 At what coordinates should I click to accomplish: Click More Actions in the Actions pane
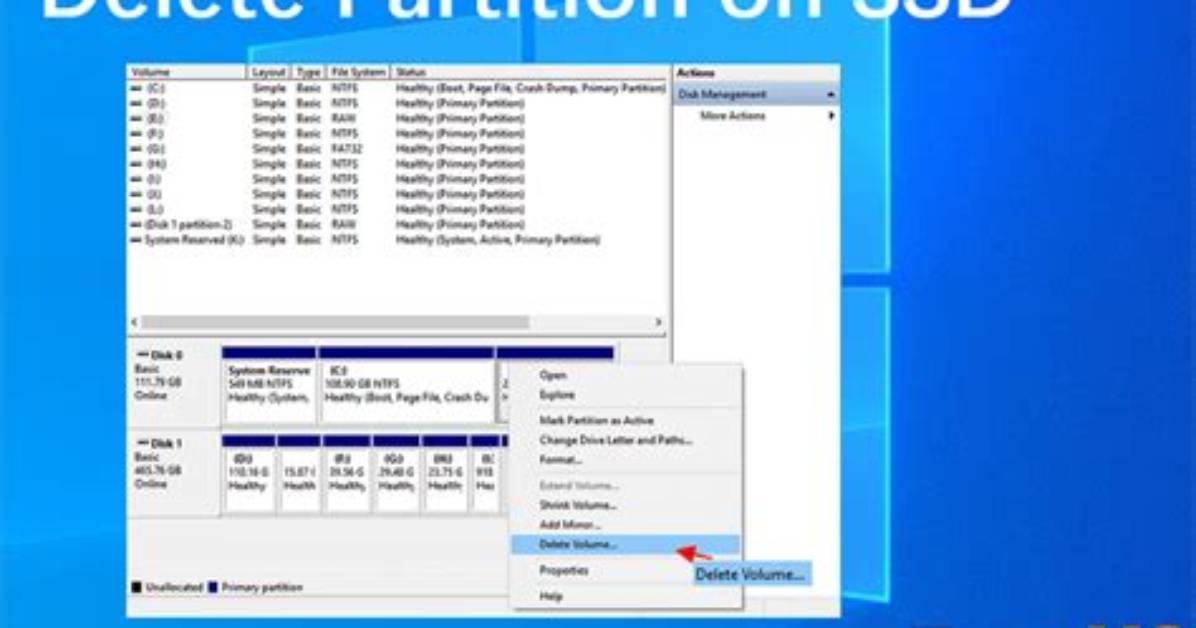[x=732, y=116]
